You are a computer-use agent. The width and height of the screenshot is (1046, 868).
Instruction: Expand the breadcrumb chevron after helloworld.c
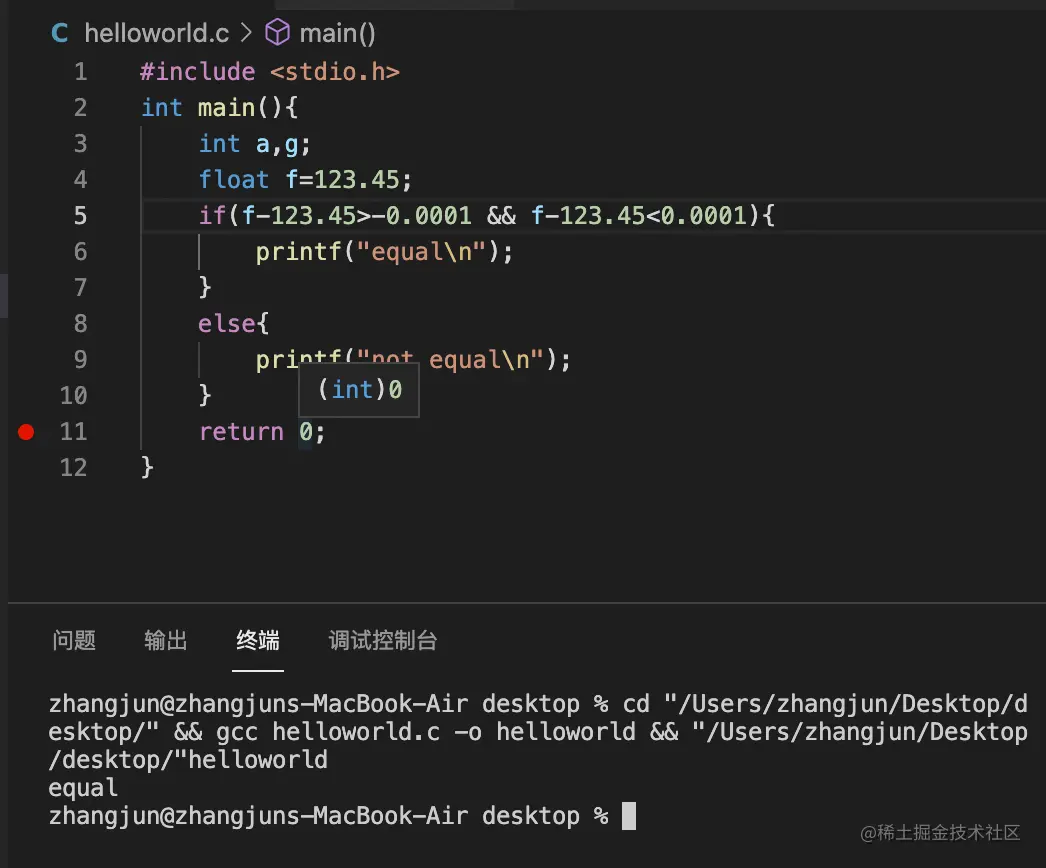[246, 33]
